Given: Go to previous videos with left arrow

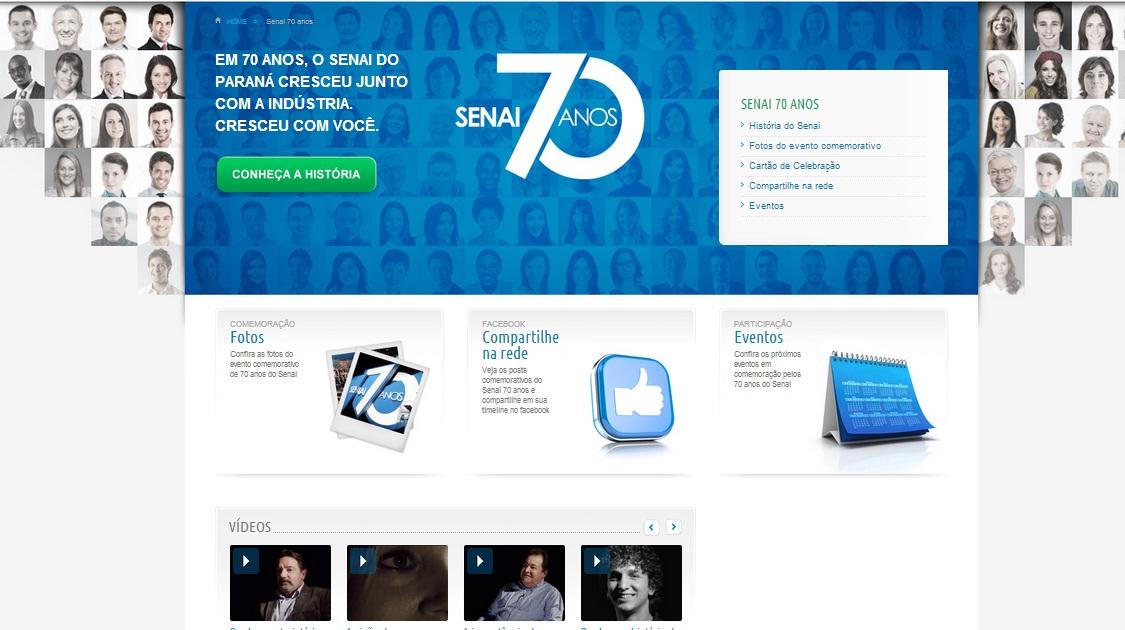Looking at the screenshot, I should pyautogui.click(x=651, y=527).
